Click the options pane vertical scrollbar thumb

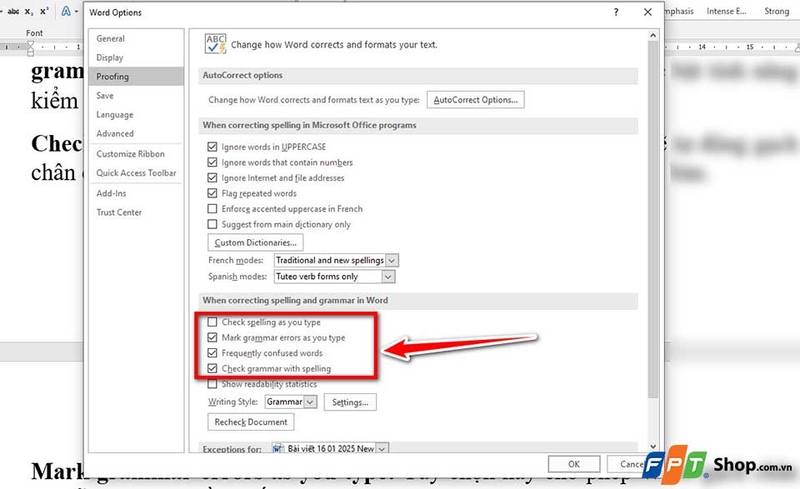click(x=653, y=219)
